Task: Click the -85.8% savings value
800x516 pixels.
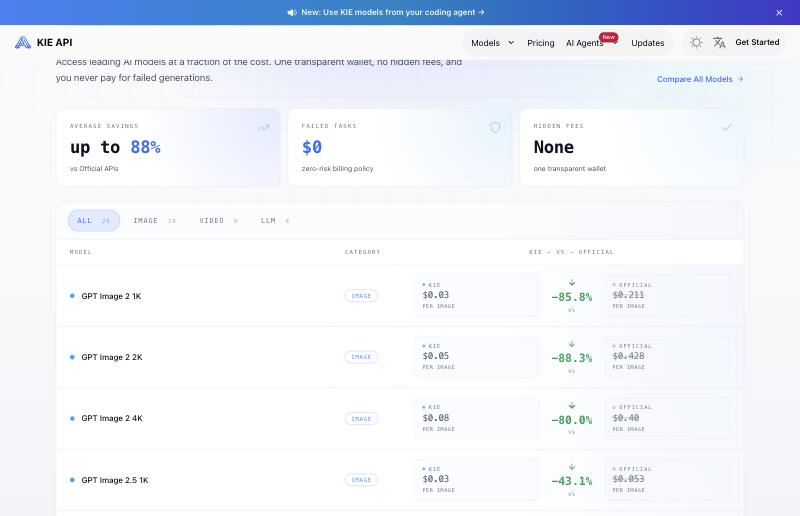Action: (x=571, y=297)
